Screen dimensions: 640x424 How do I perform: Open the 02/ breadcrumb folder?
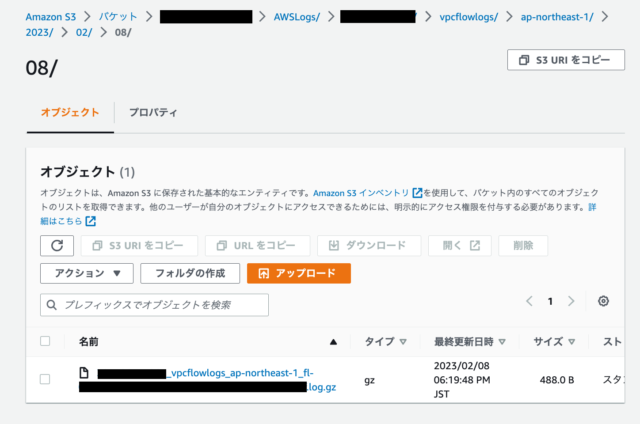coord(84,32)
